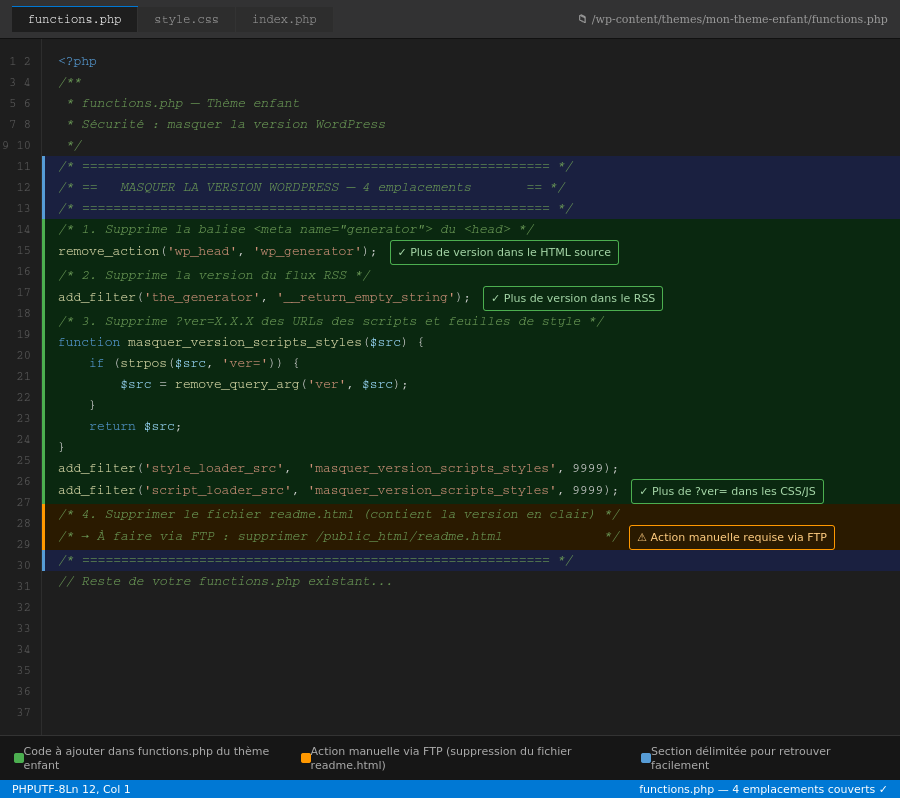Click the add_filter('style_loader_src') line
Viewport: 900px width, 798px height.
click(338, 468)
